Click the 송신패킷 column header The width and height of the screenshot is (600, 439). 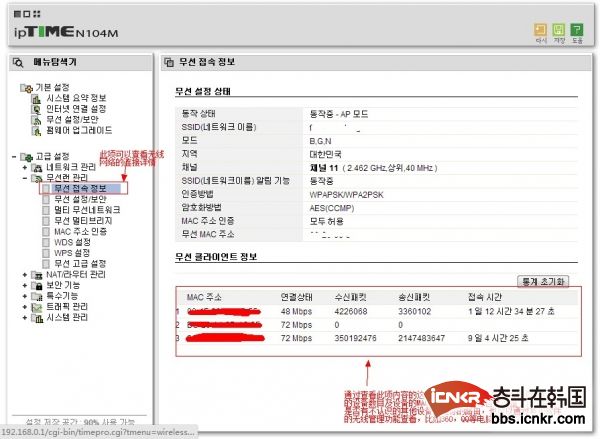pyautogui.click(x=414, y=297)
